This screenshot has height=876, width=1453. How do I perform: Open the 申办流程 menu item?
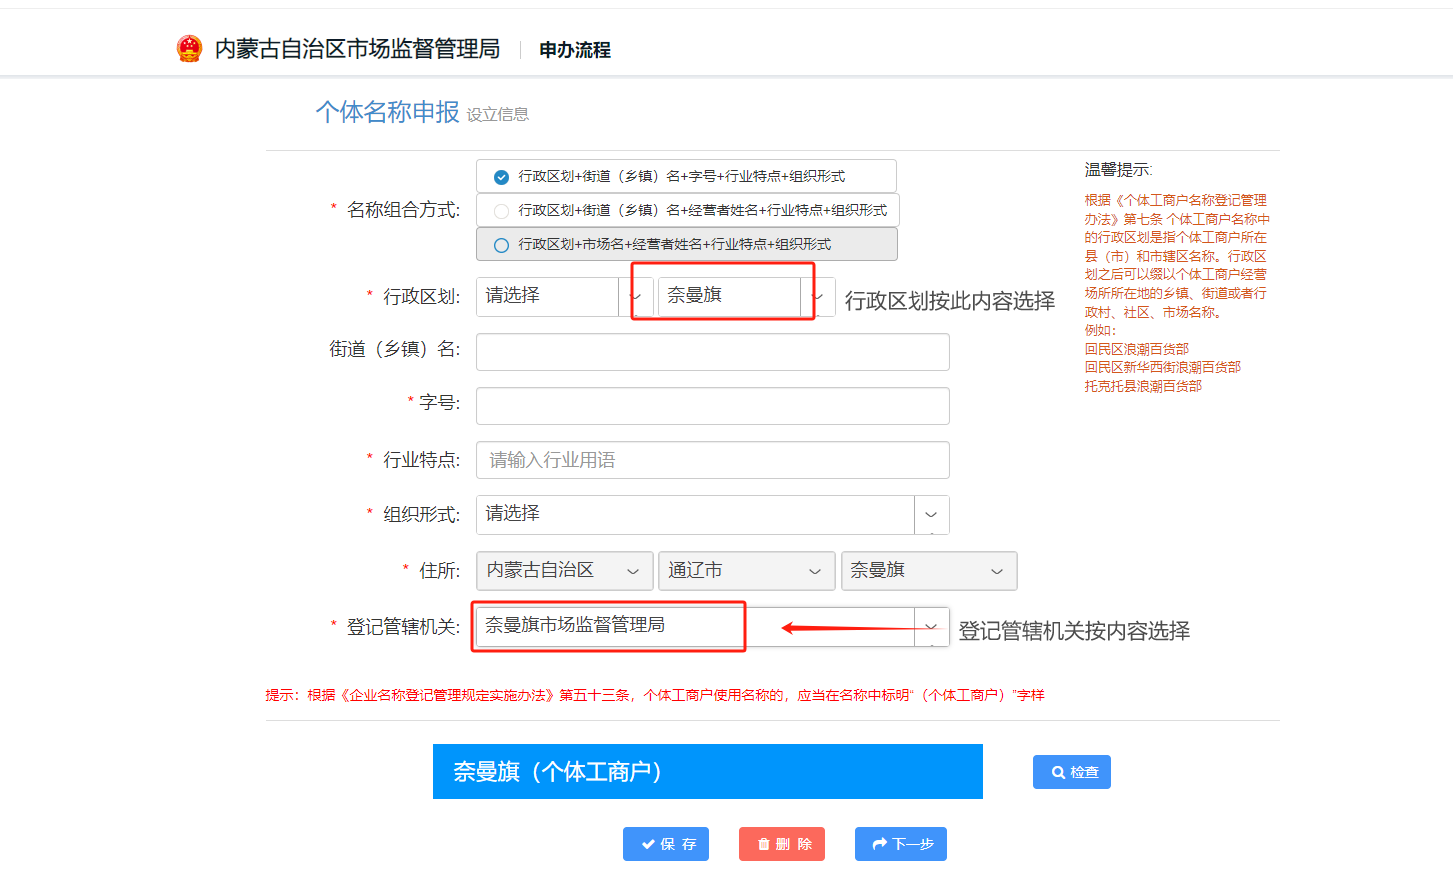tap(575, 50)
